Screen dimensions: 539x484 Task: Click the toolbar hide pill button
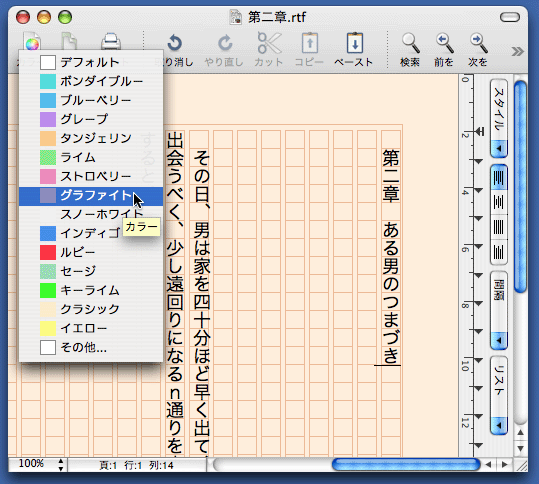(509, 17)
